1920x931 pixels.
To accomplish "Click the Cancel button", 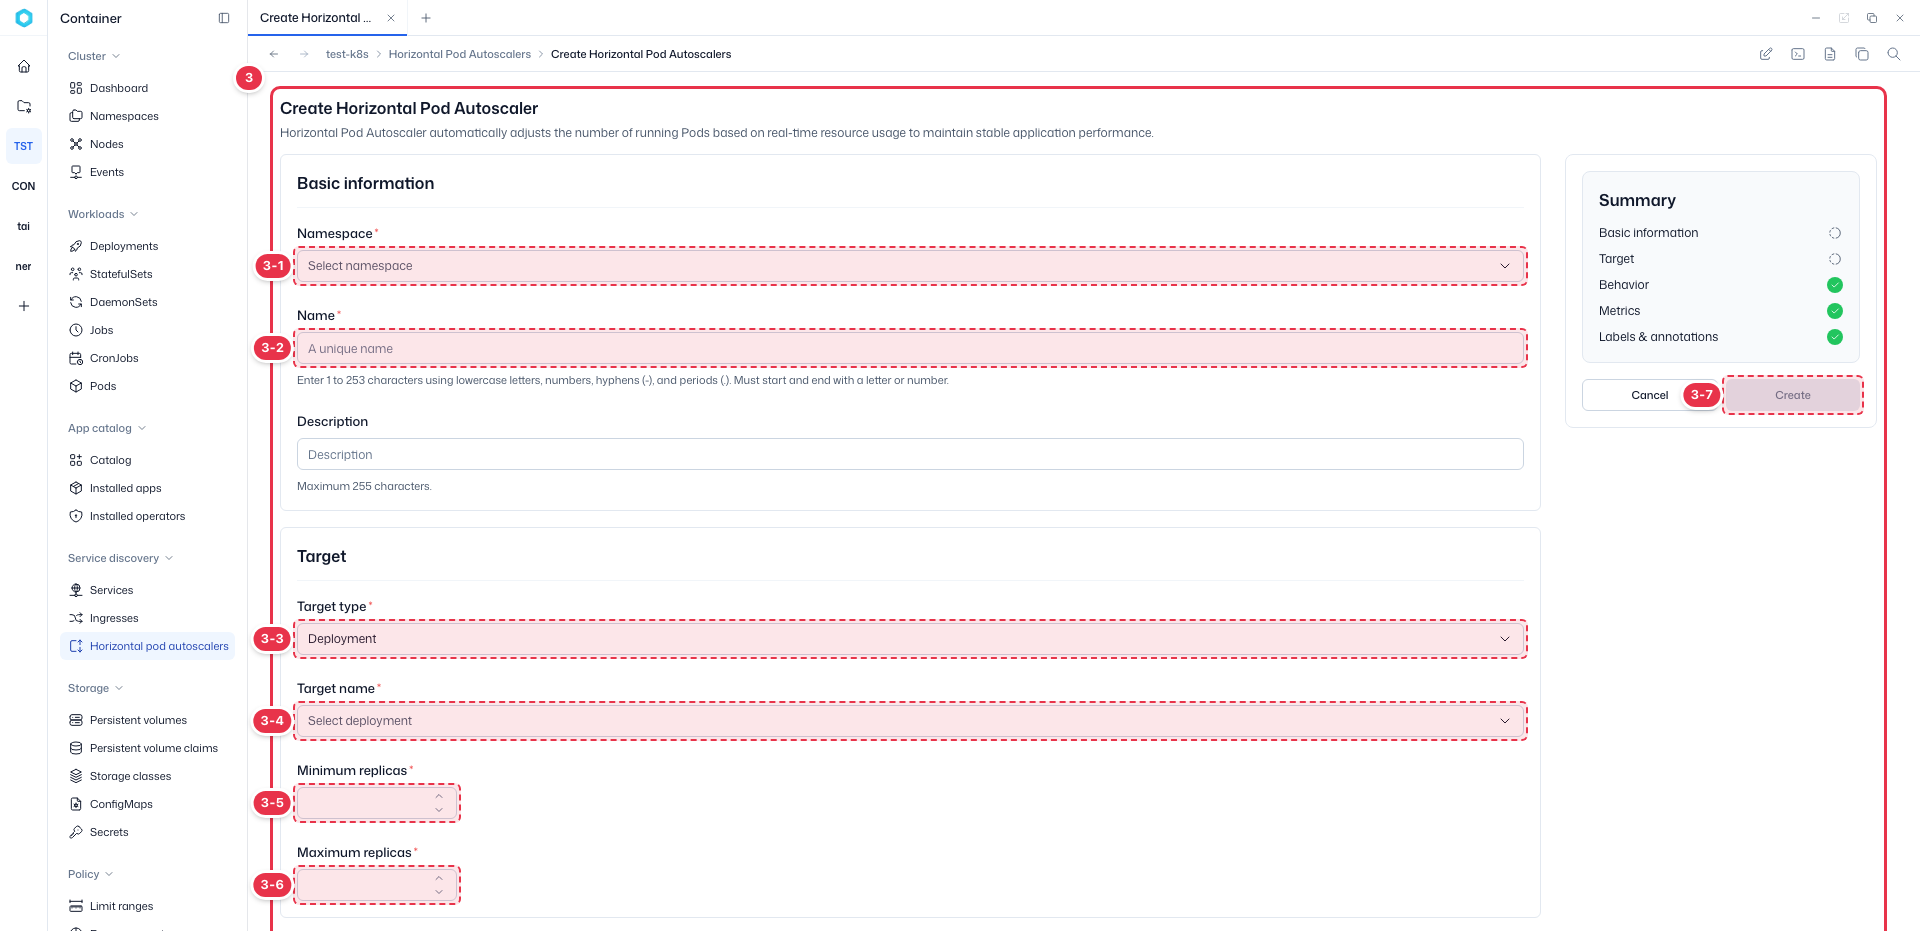I will 1650,395.
